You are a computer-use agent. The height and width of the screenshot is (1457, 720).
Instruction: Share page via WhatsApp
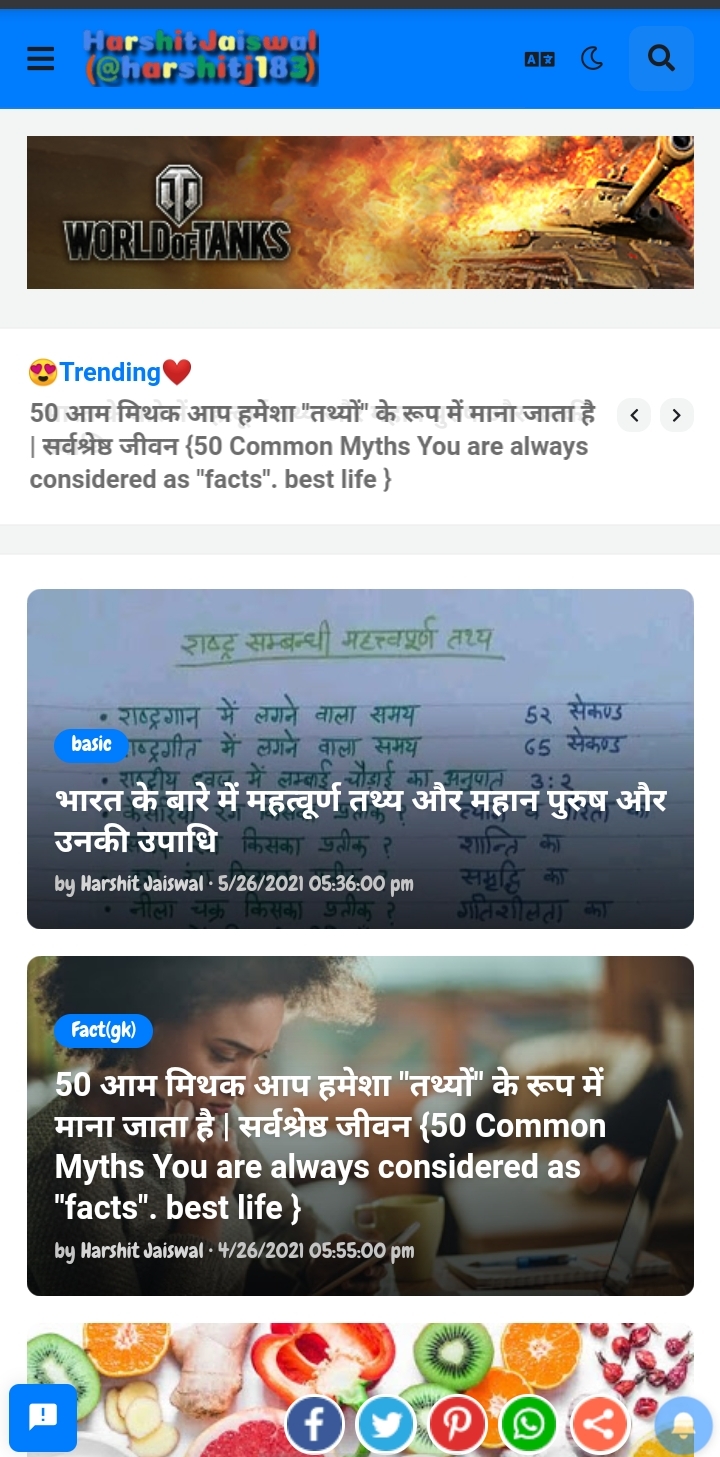coord(528,1424)
